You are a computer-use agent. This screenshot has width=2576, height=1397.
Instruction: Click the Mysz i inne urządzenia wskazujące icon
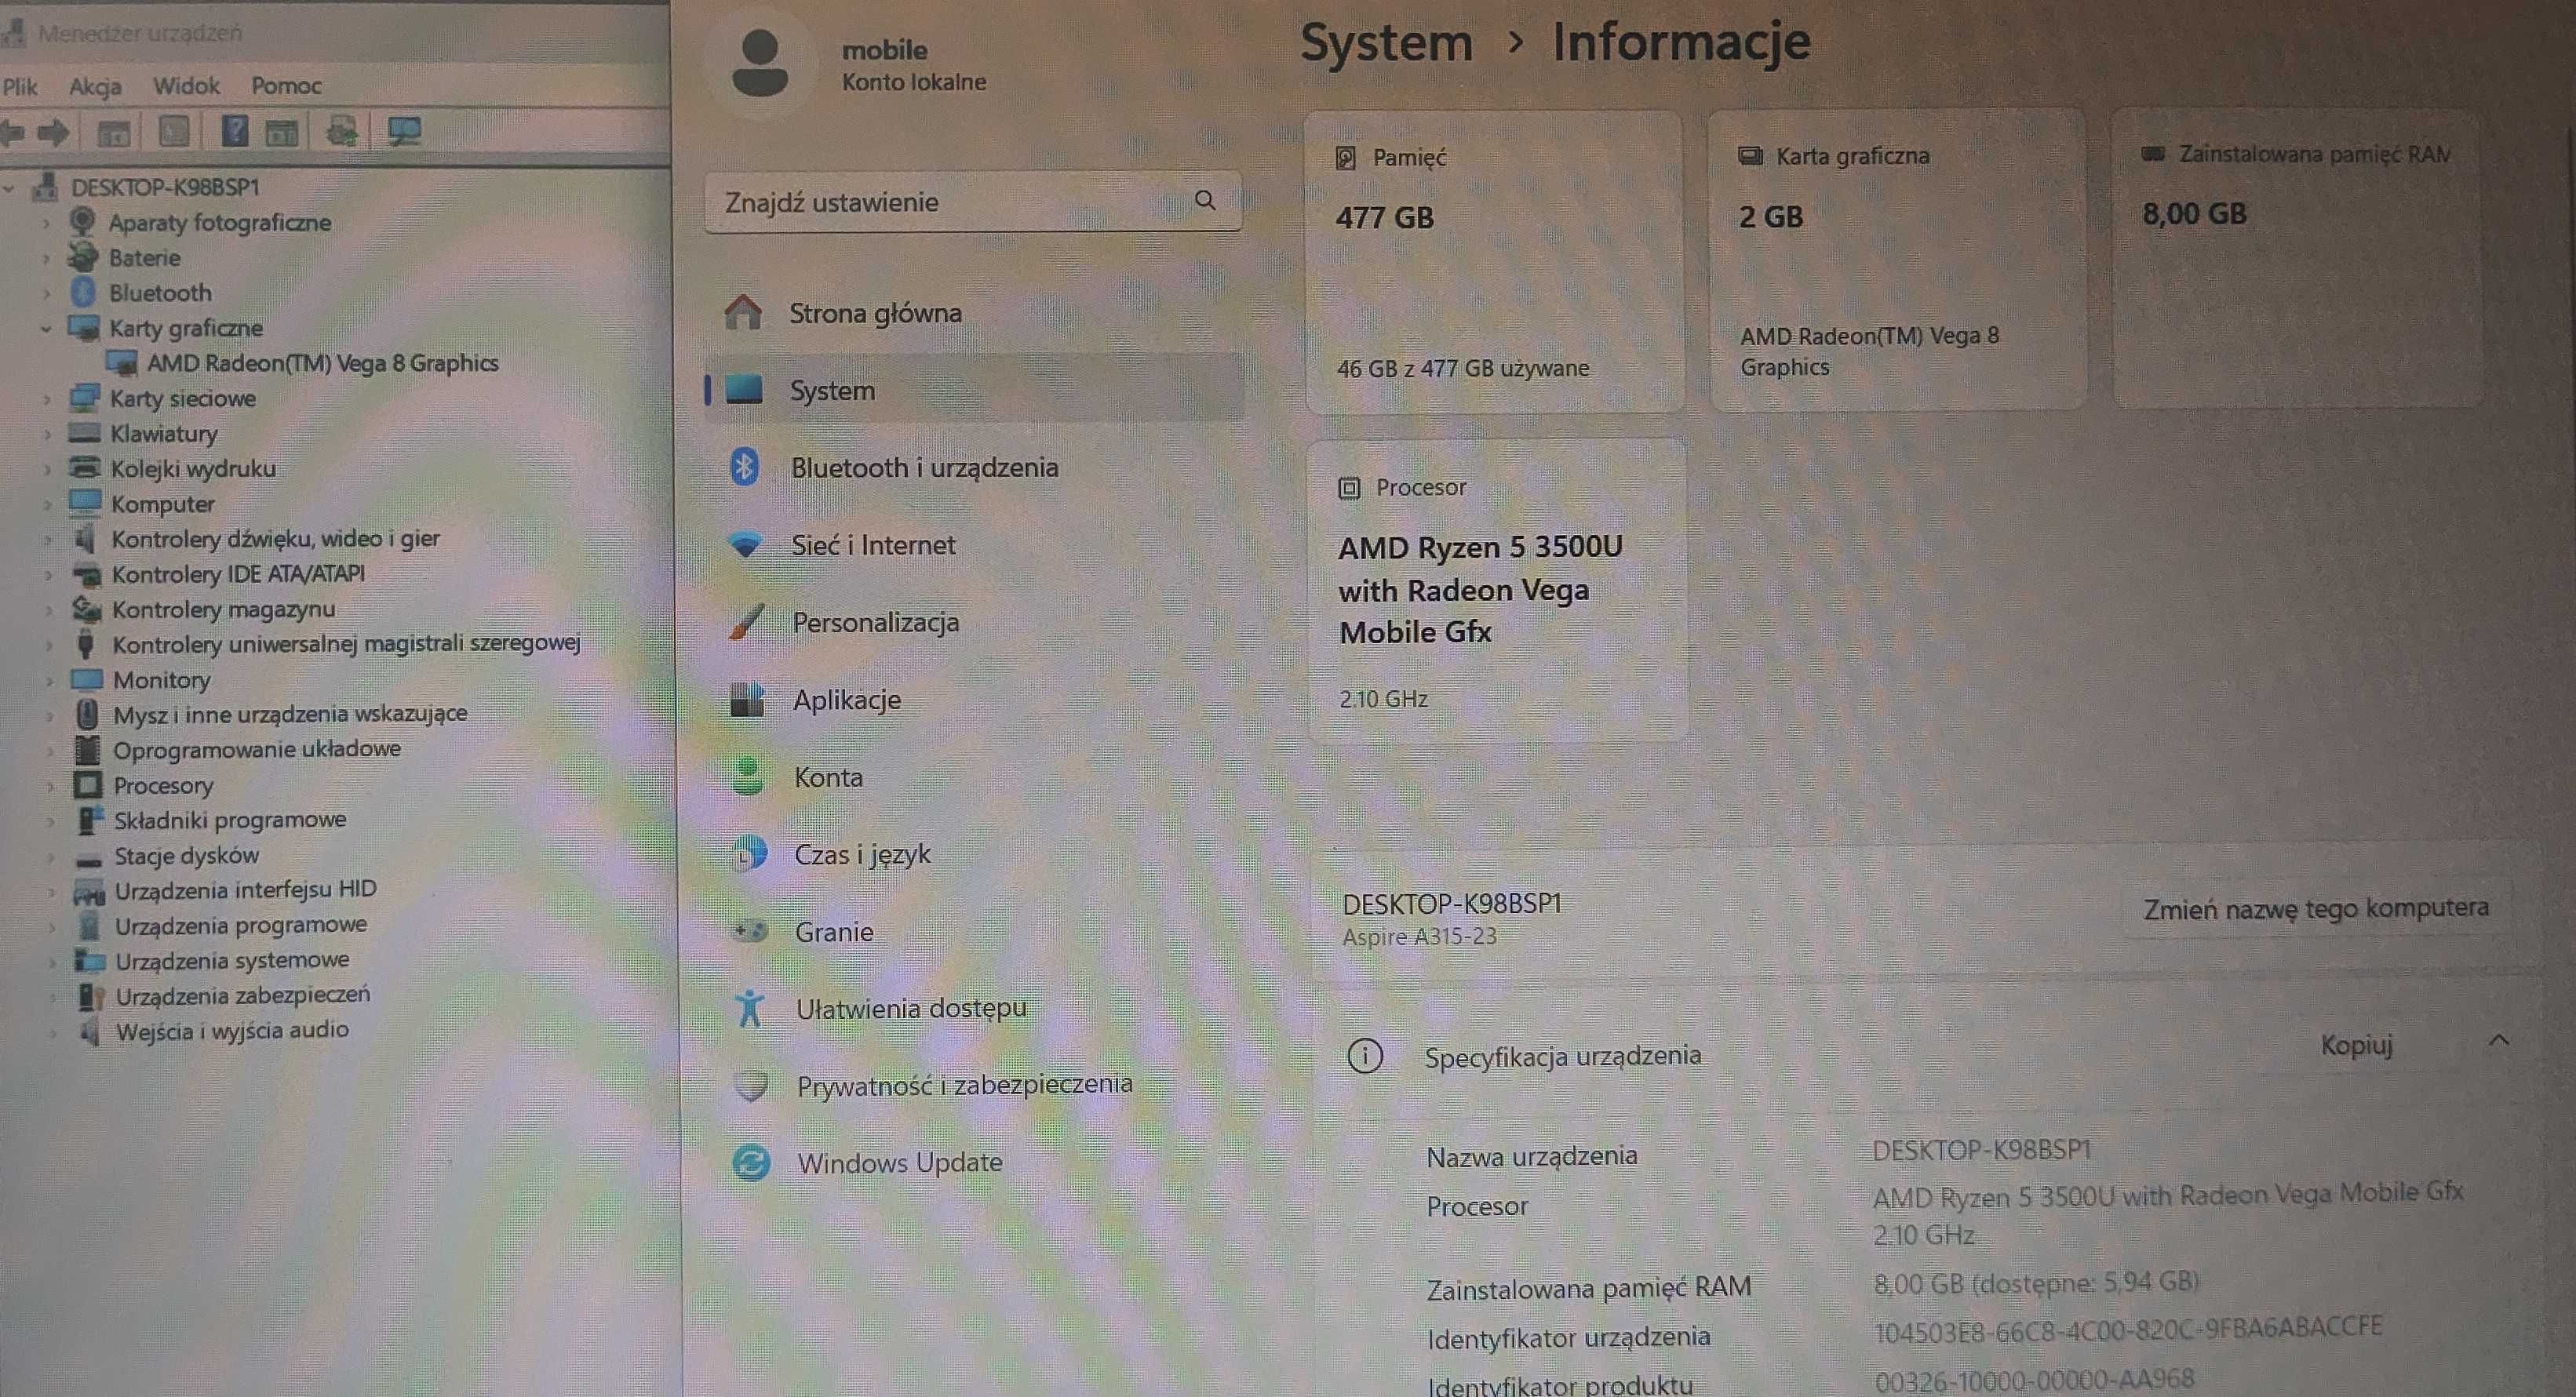pos(88,714)
